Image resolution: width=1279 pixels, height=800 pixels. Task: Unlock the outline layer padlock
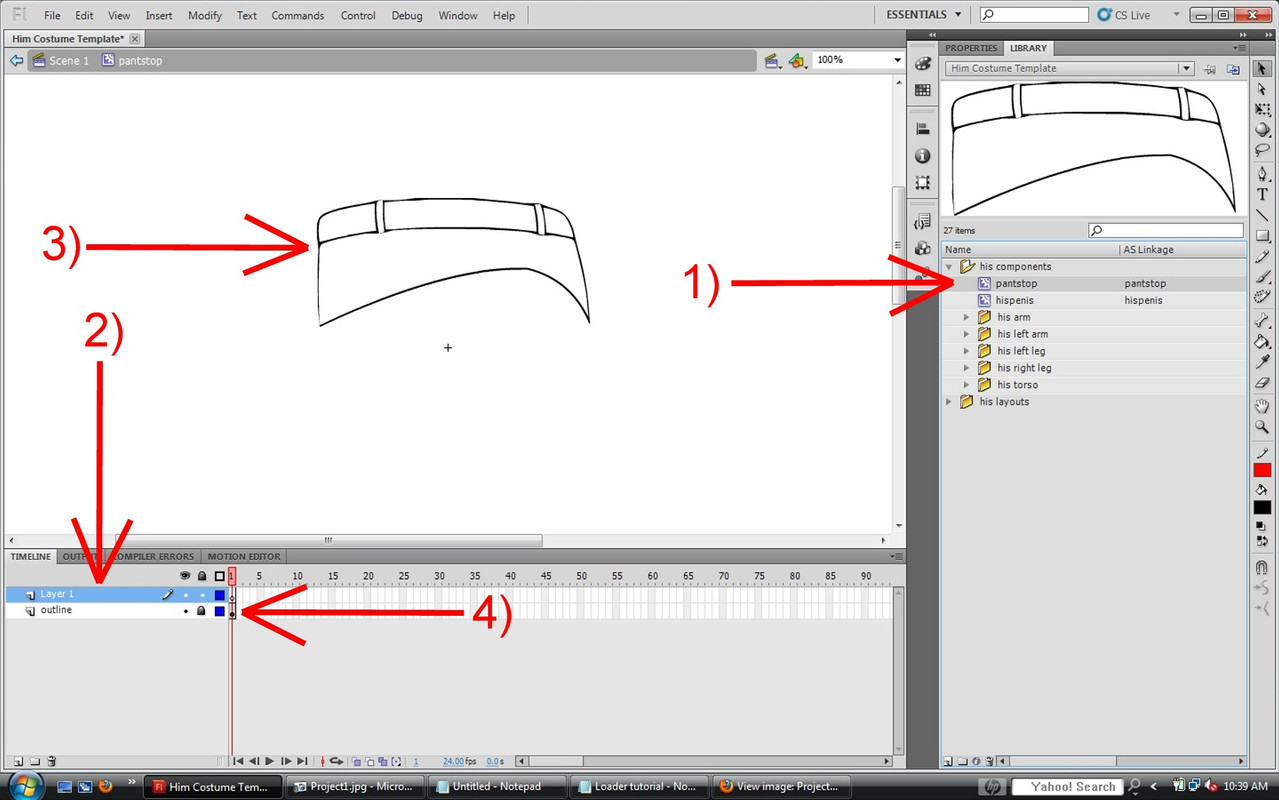[201, 611]
